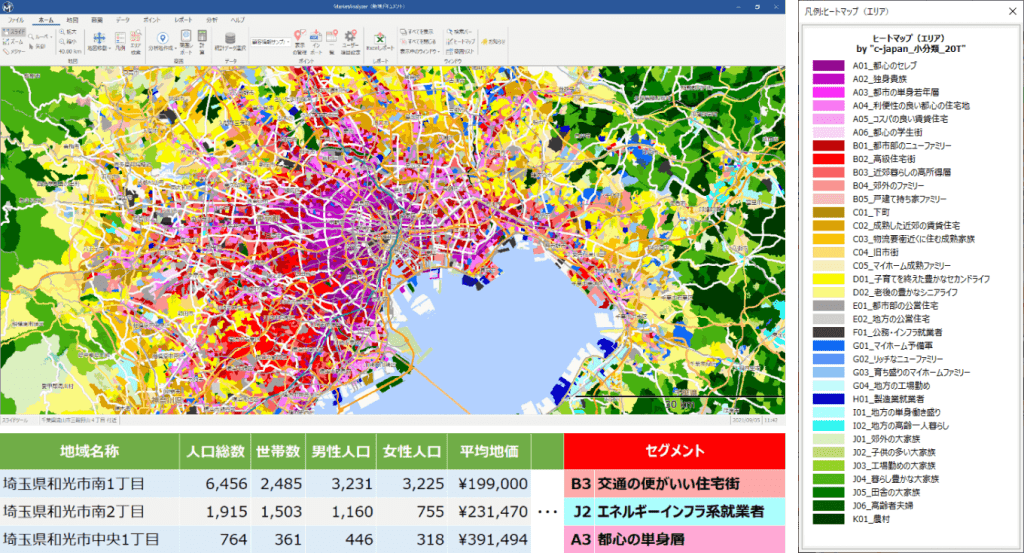The width and height of the screenshot is (1024, 553).
Task: Click the A01_都心のセレブ color swatch
Action: point(828,65)
